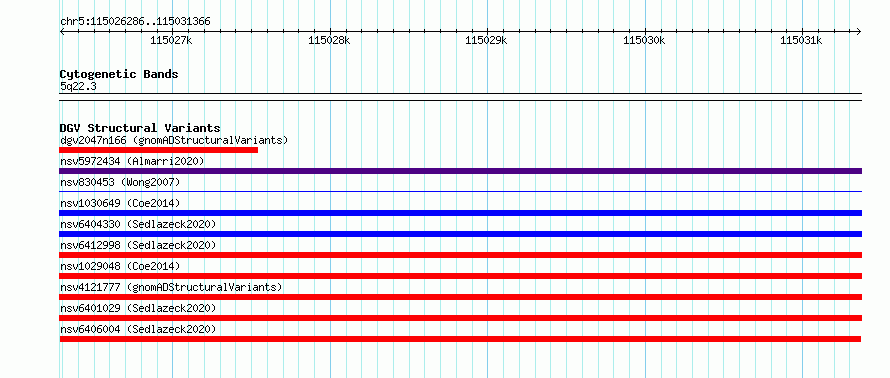This screenshot has height=378, width=890.
Task: Click the 115029k ruler tick label
Action: pos(486,40)
